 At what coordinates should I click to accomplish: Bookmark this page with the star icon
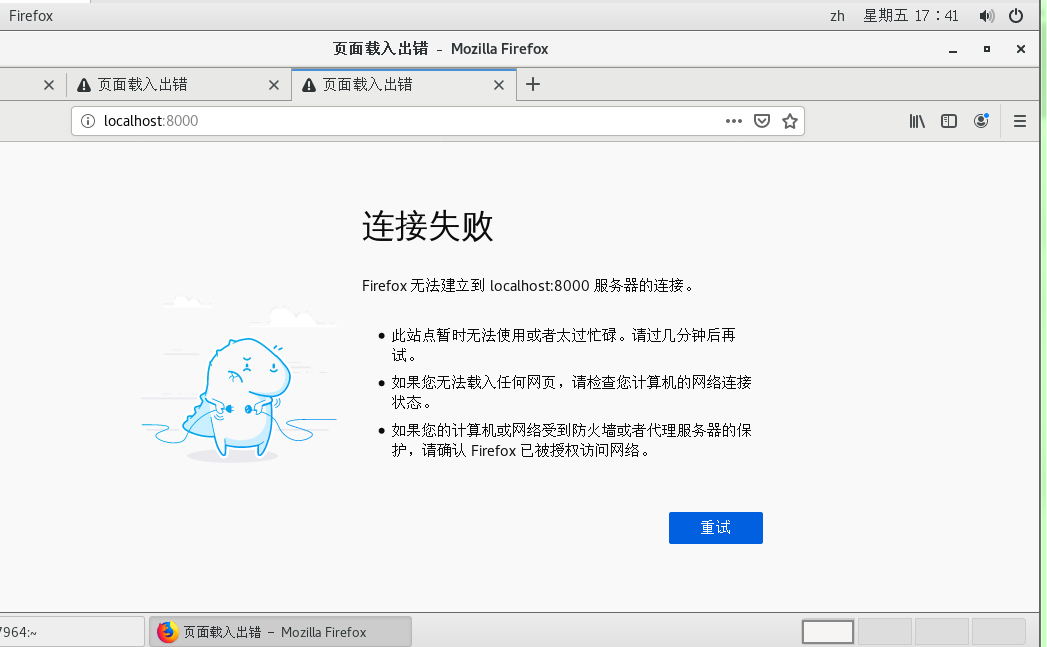(790, 120)
